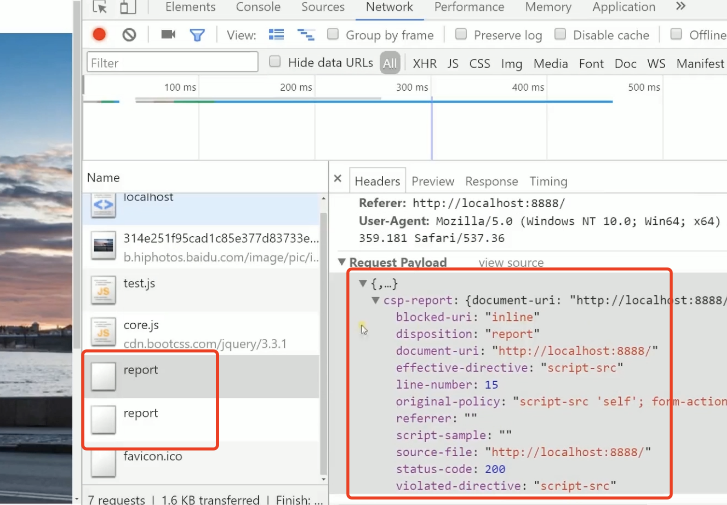Enable Hide data URLs checkbox
Screen dimensions: 727x505
pos(275,61)
